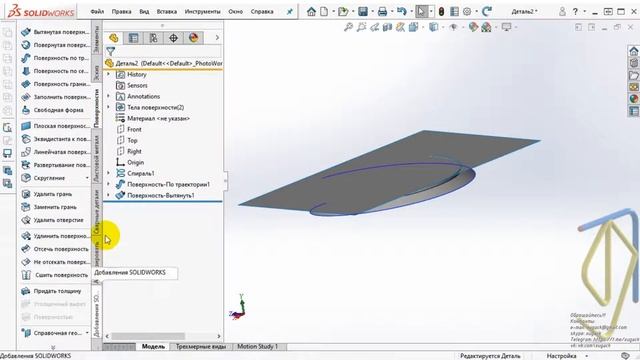The height and width of the screenshot is (360, 640).
Task: Choose Поверхность по сечениям tool
Action: (x=55, y=71)
